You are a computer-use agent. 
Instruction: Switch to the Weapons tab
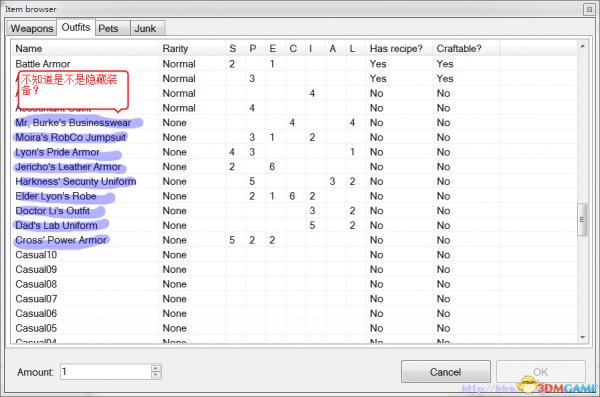(x=32, y=28)
